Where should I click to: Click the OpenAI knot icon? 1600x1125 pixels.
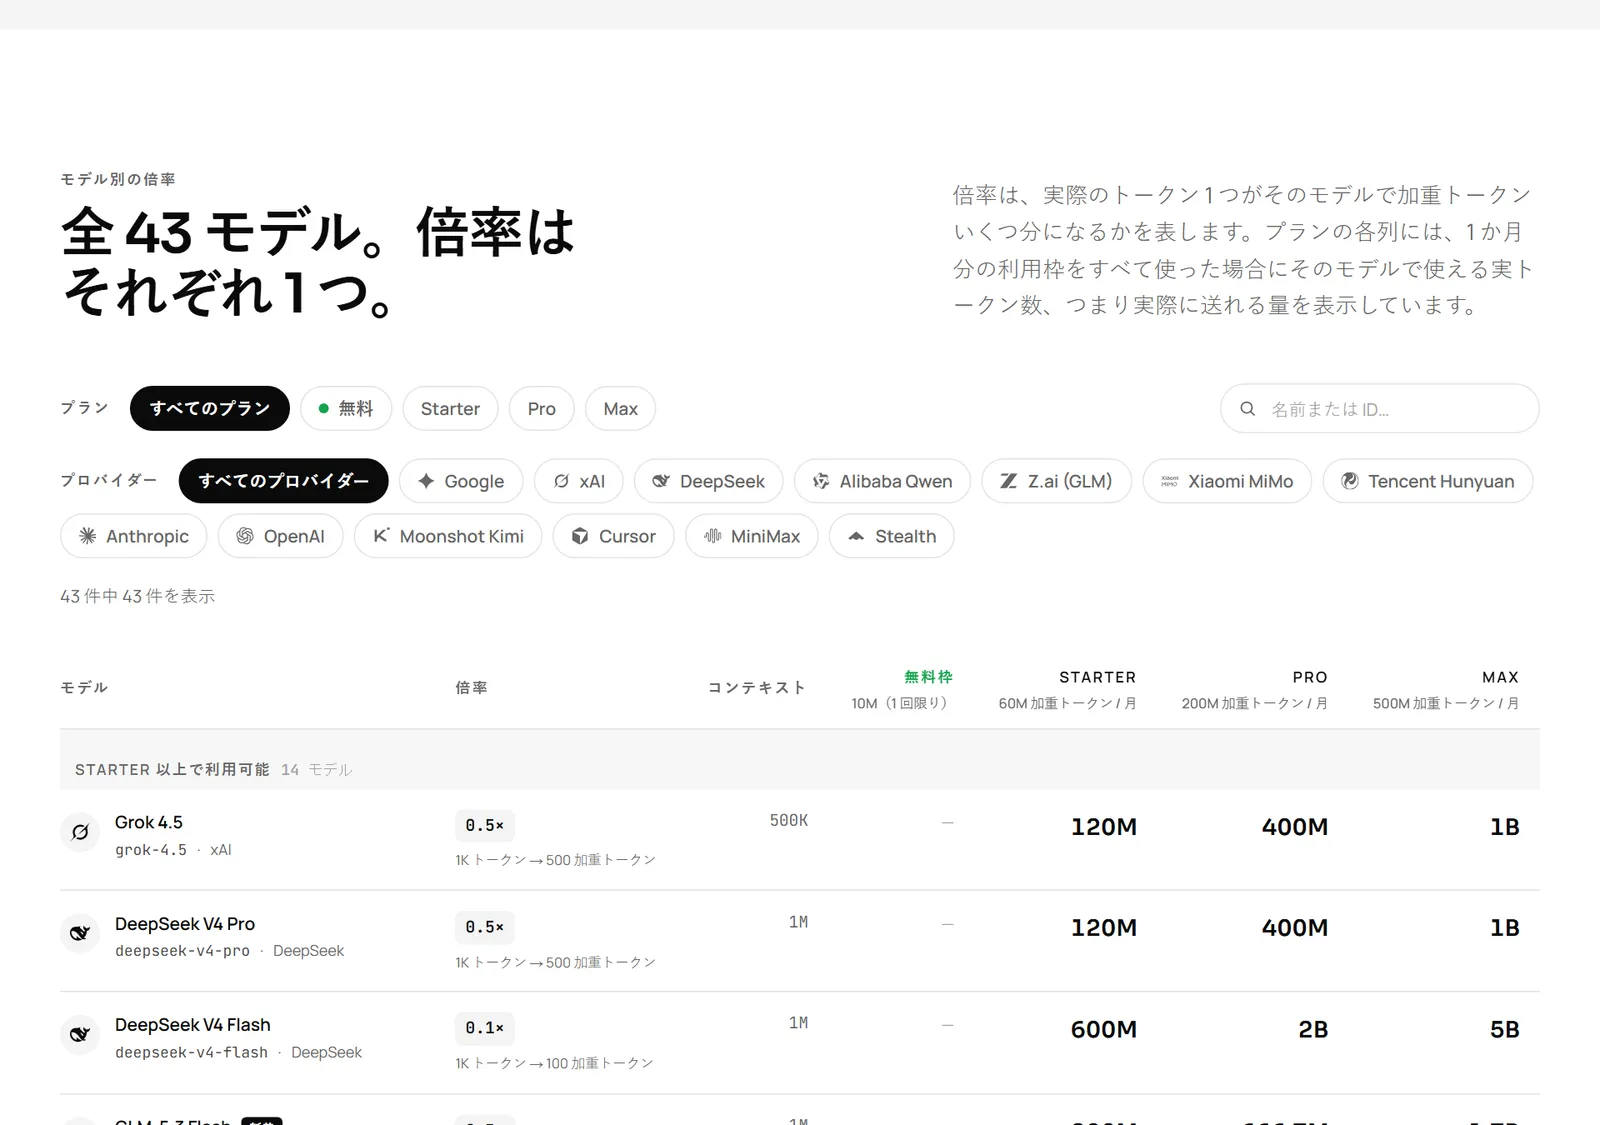coord(245,536)
